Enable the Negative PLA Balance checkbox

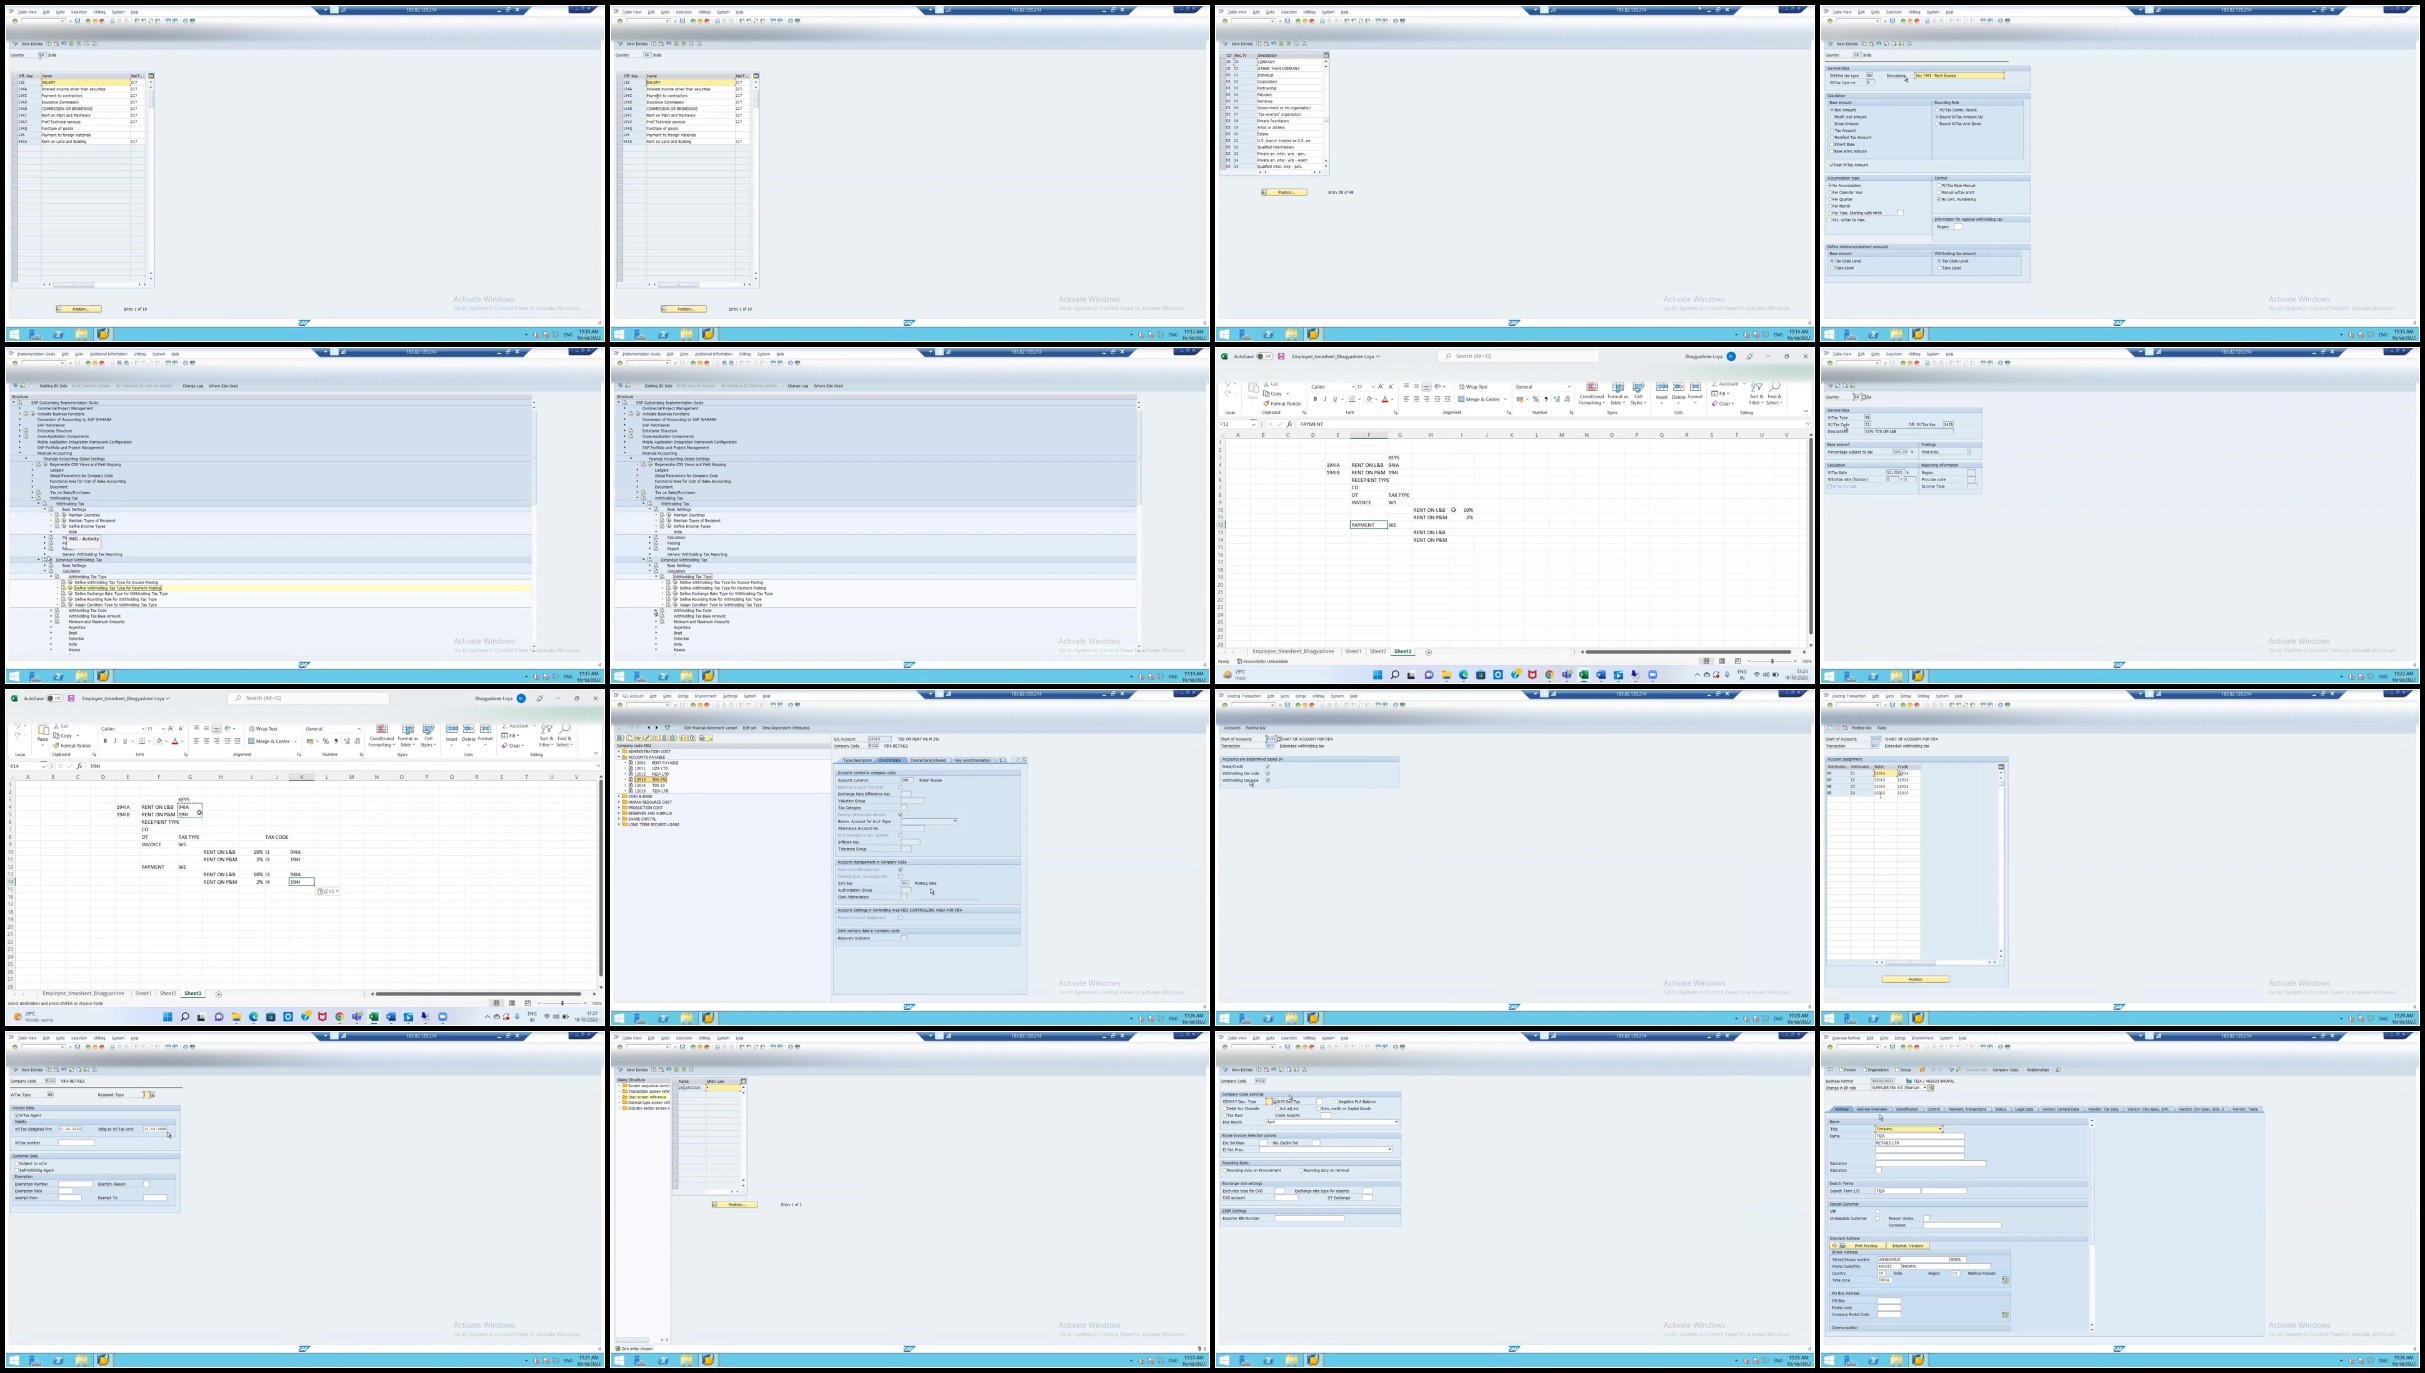1334,1102
